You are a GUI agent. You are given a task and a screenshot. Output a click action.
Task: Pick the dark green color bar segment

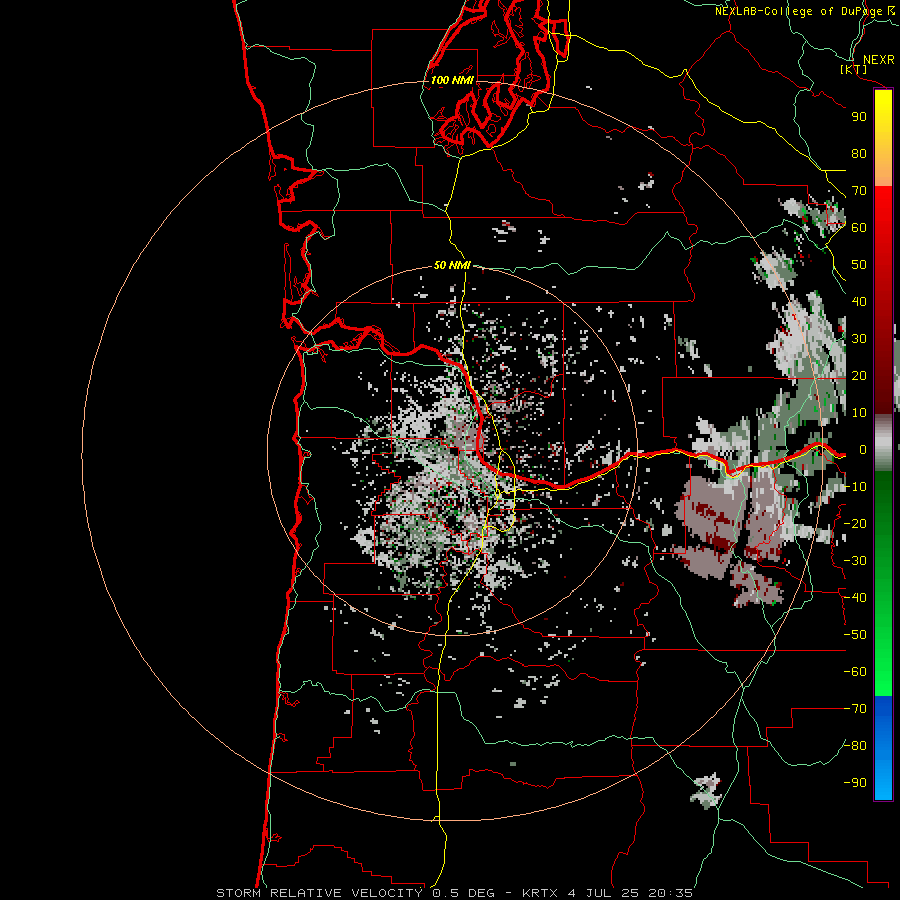tap(883, 505)
